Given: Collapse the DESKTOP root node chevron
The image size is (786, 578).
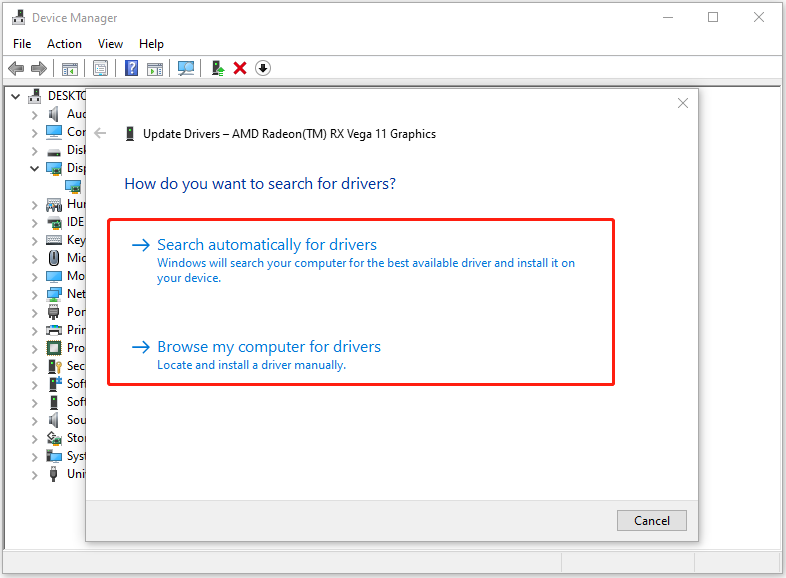Looking at the screenshot, I should click(x=16, y=96).
